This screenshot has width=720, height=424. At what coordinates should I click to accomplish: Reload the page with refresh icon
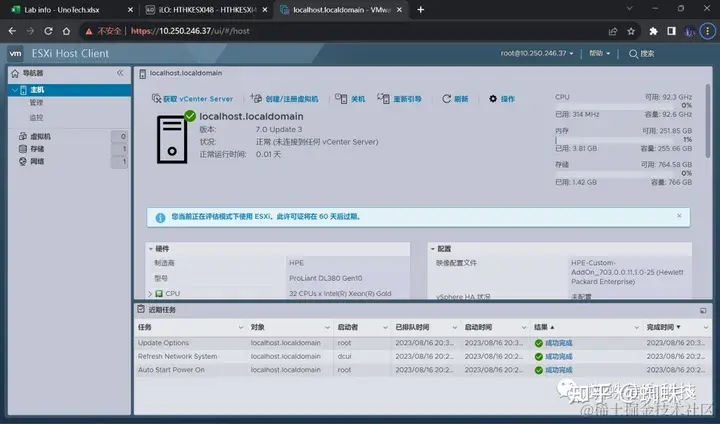point(48,31)
